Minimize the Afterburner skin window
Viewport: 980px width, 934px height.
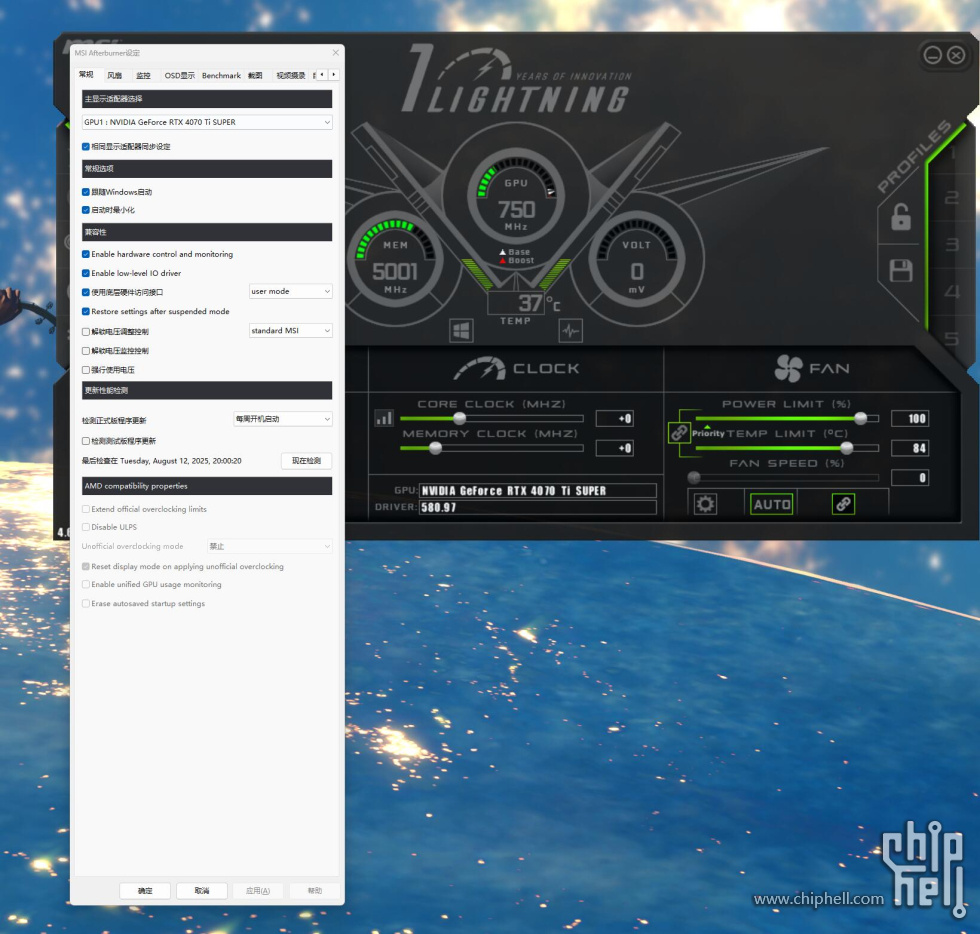[932, 55]
